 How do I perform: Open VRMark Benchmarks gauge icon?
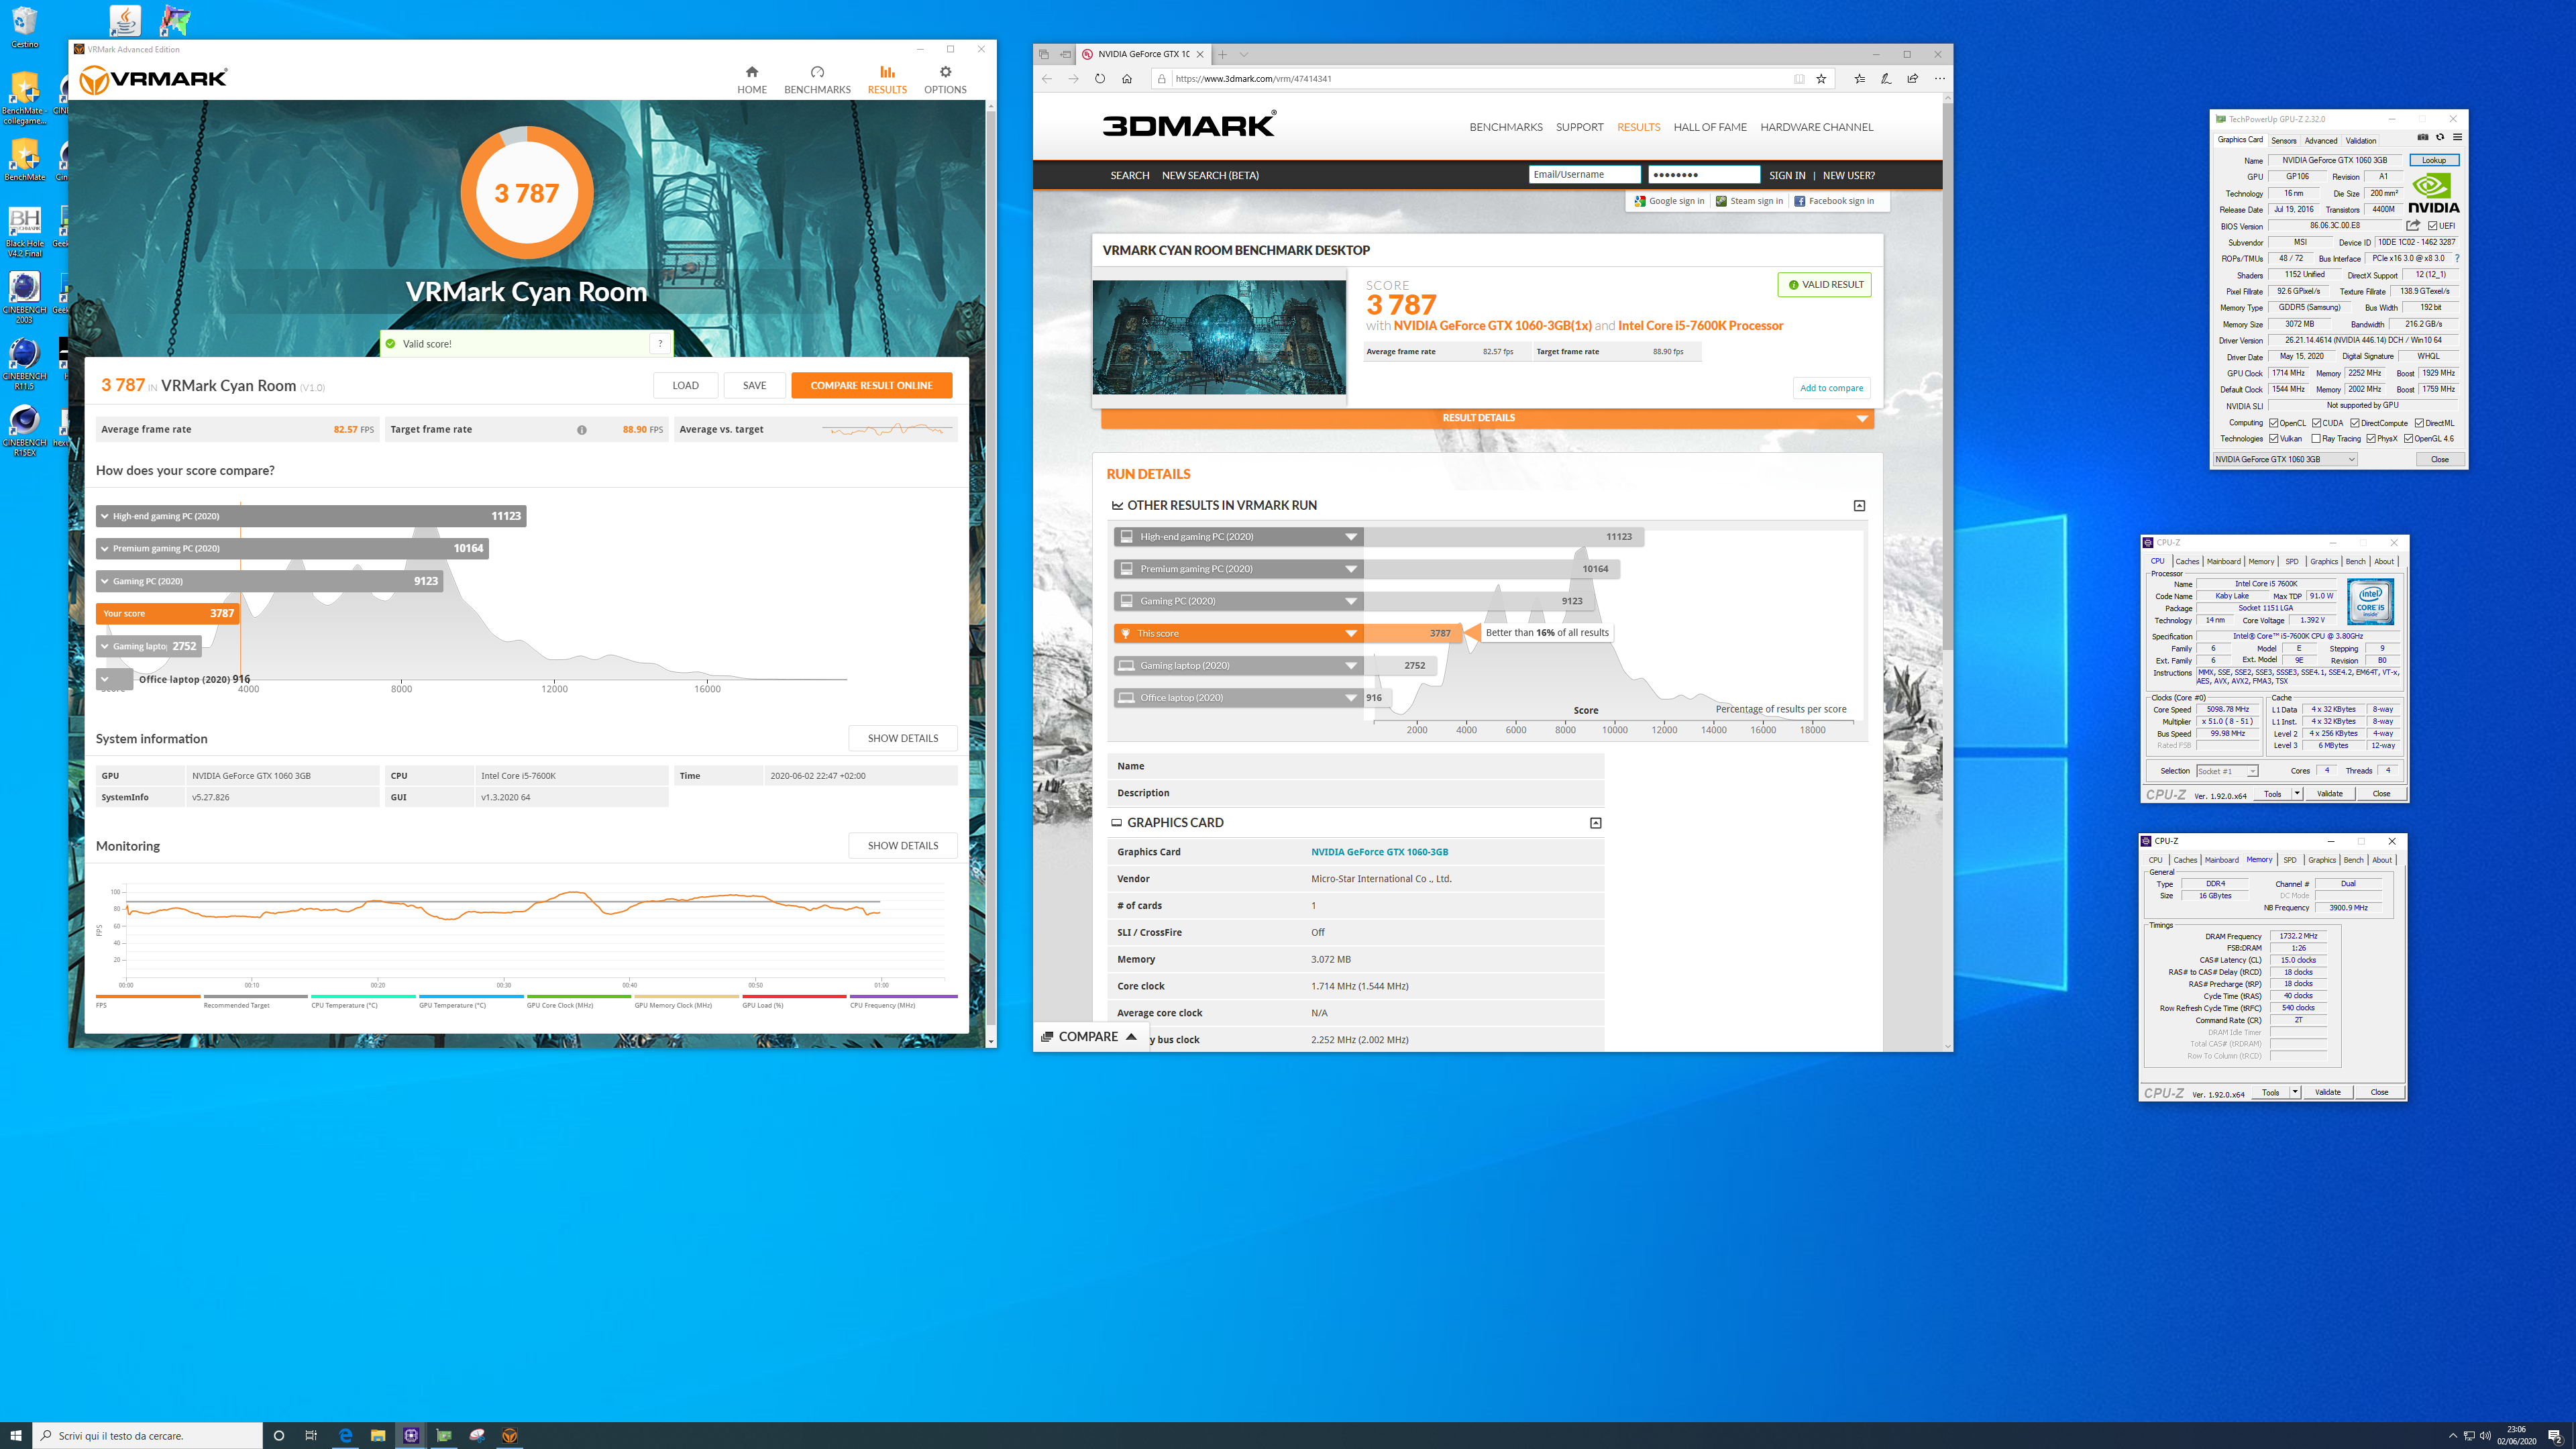[817, 72]
